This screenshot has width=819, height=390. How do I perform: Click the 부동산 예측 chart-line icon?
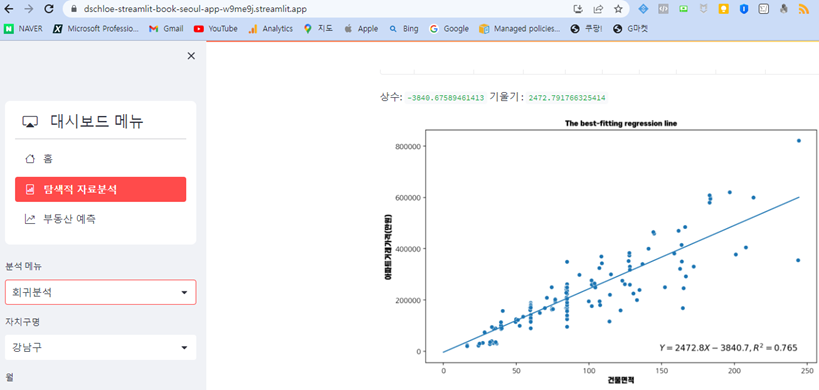pyautogui.click(x=30, y=219)
